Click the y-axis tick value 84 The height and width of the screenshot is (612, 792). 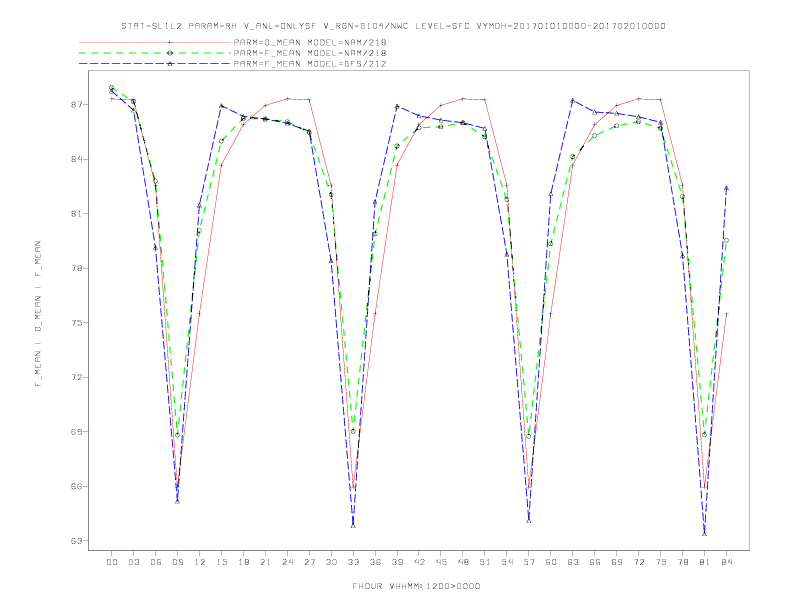click(x=76, y=159)
